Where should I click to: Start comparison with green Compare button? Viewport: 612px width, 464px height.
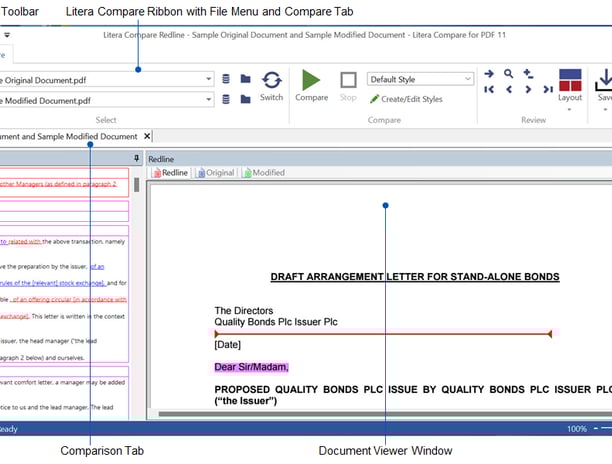tap(311, 85)
